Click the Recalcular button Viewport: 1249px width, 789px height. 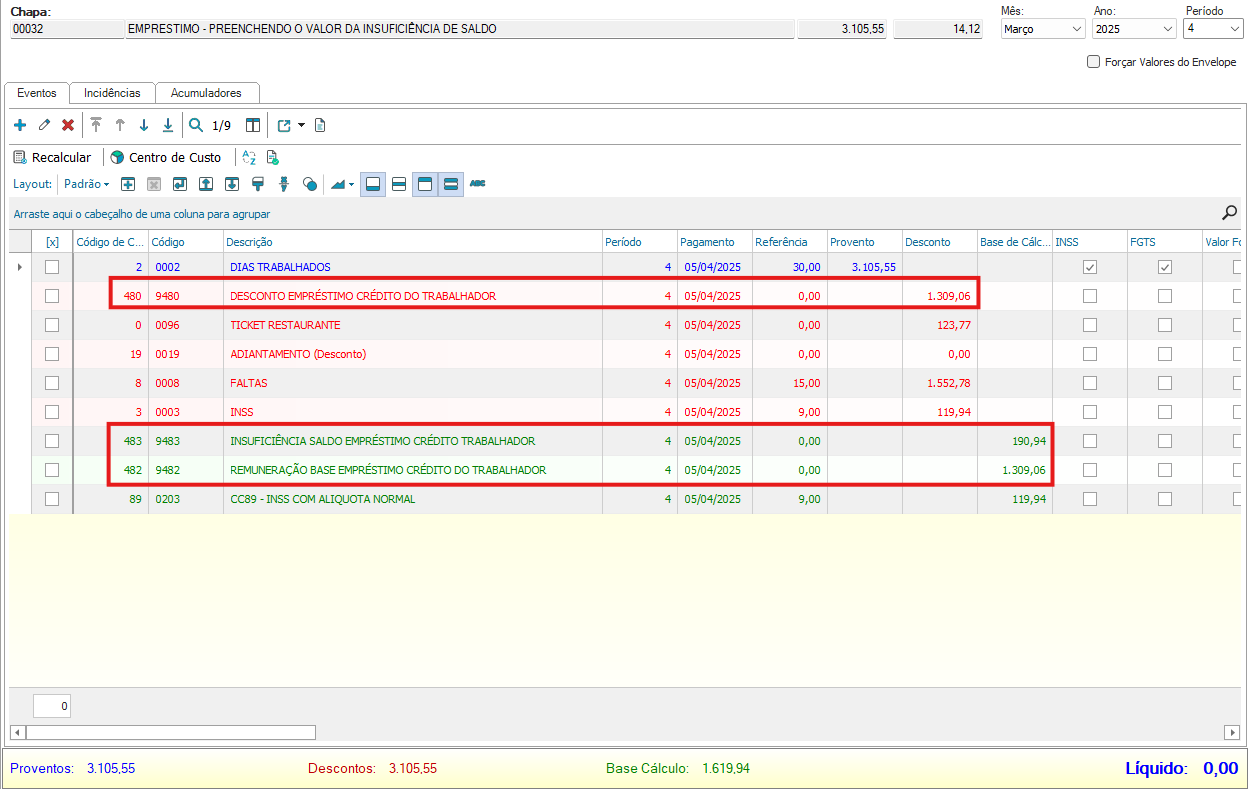click(52, 158)
